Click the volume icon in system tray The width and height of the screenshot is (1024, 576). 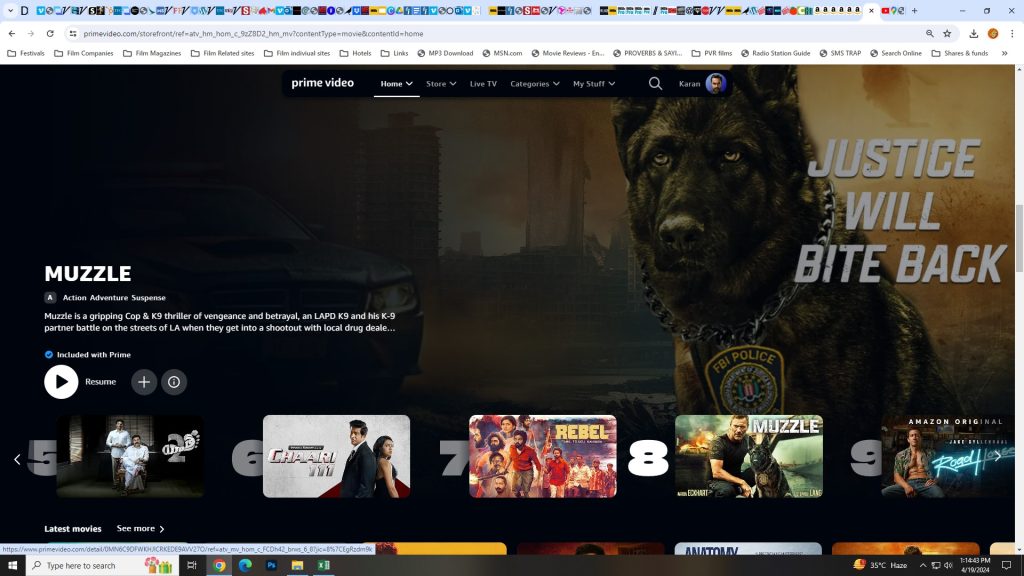pyautogui.click(x=948, y=565)
